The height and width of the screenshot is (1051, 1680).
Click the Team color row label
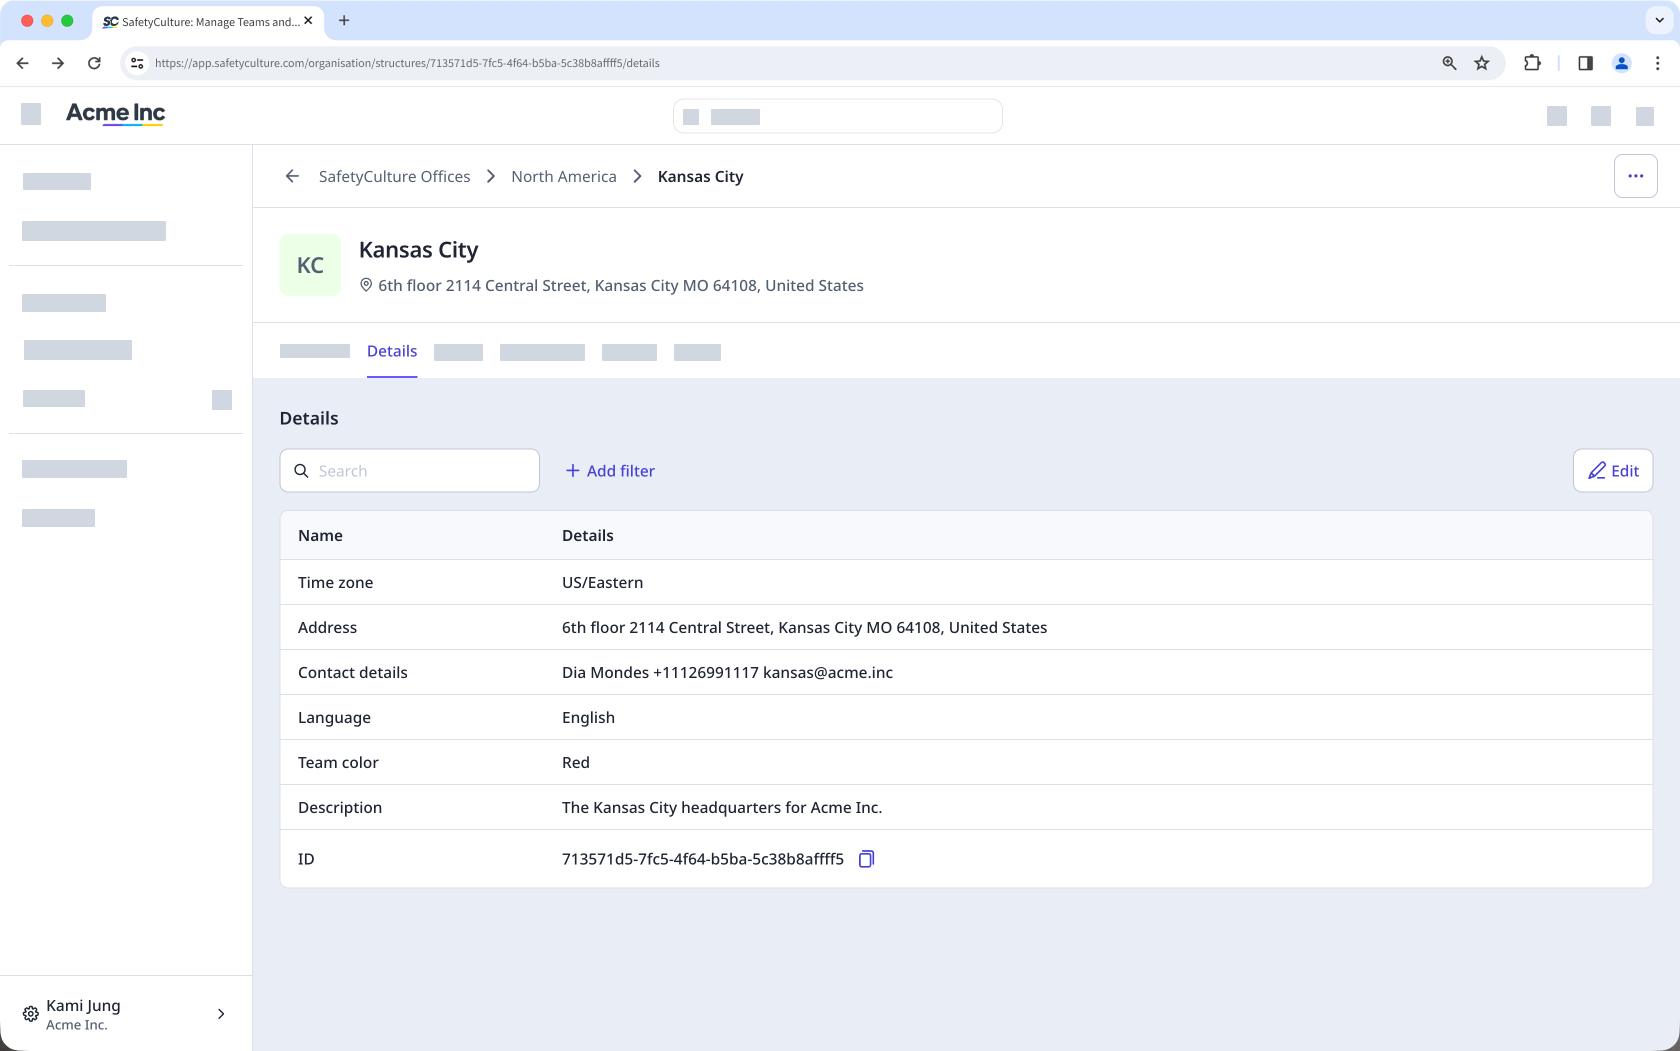[x=338, y=763]
